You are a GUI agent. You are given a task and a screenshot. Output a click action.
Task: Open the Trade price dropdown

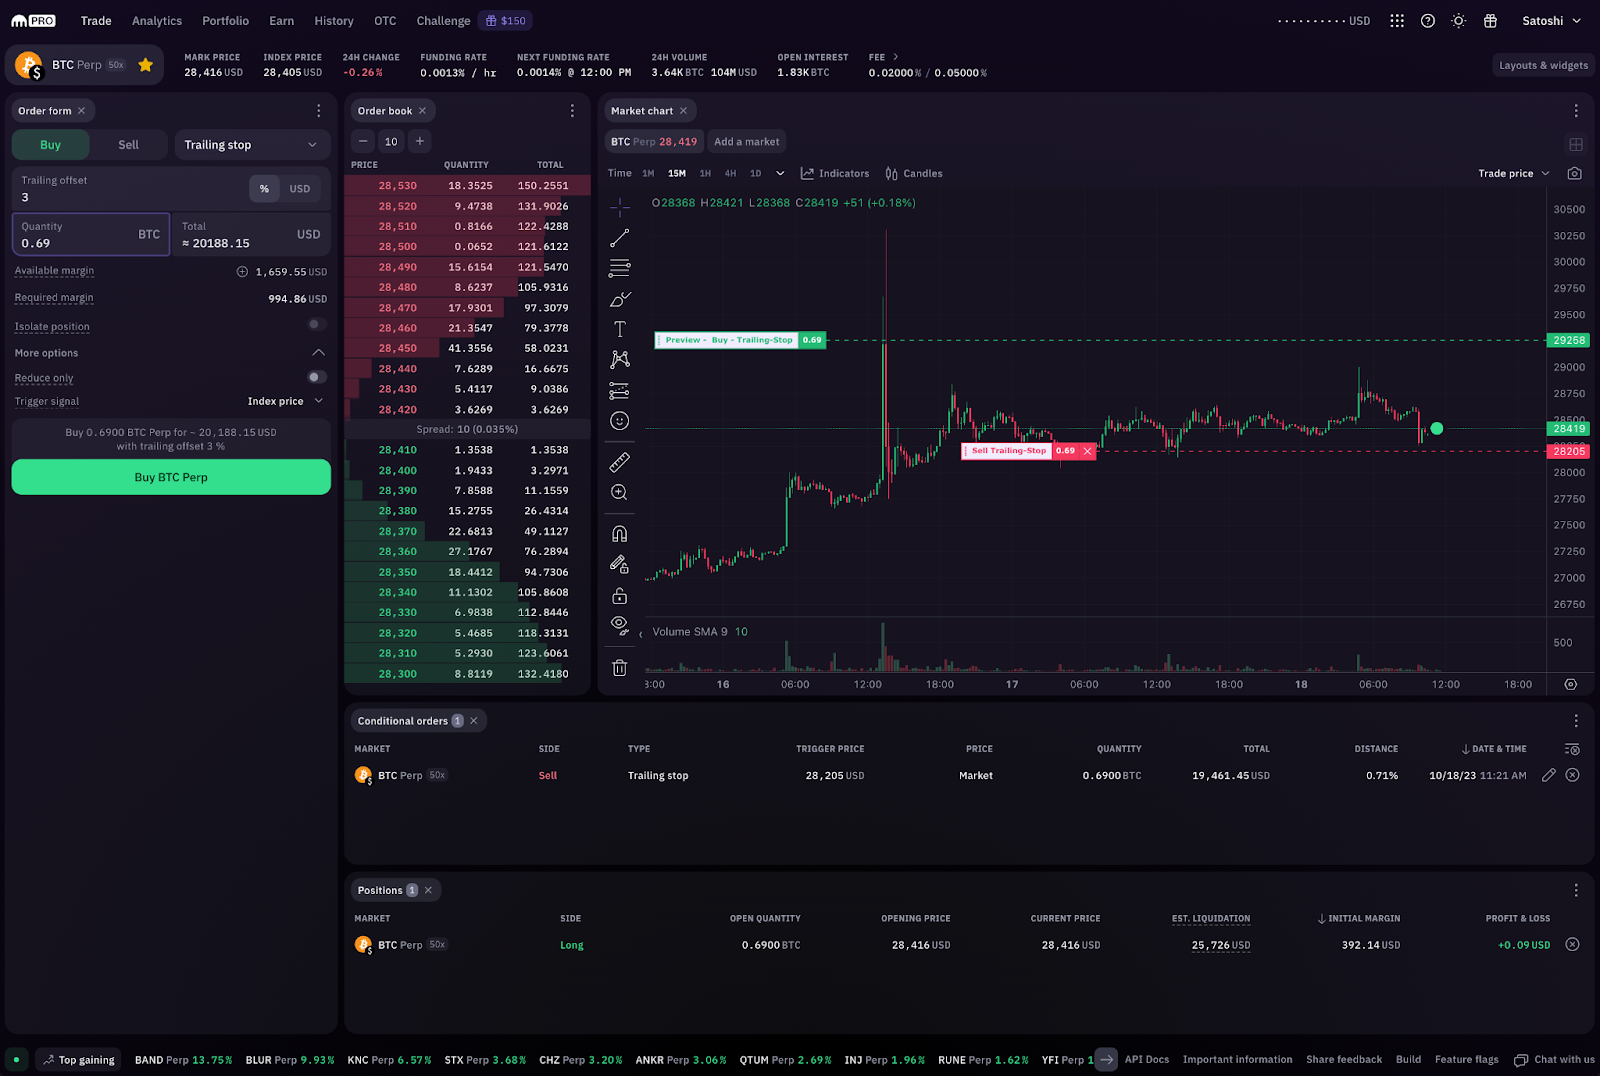click(x=1514, y=173)
